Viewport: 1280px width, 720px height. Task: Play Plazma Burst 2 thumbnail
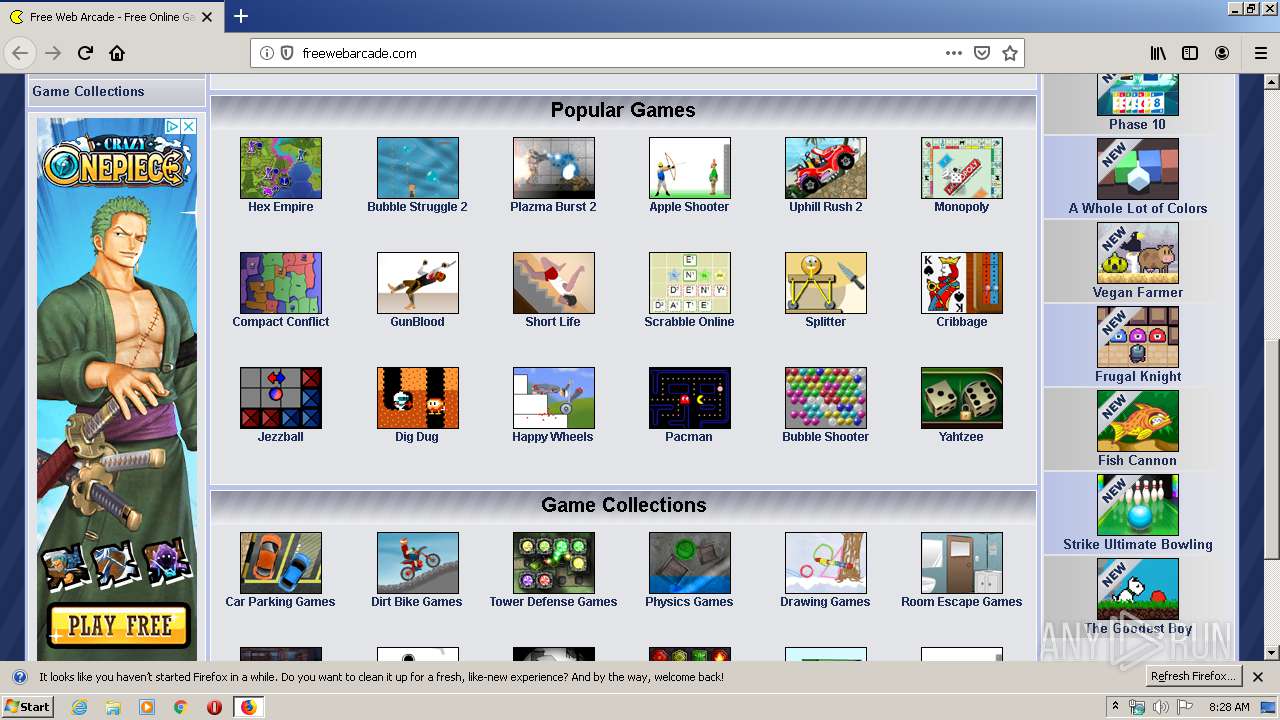(553, 168)
